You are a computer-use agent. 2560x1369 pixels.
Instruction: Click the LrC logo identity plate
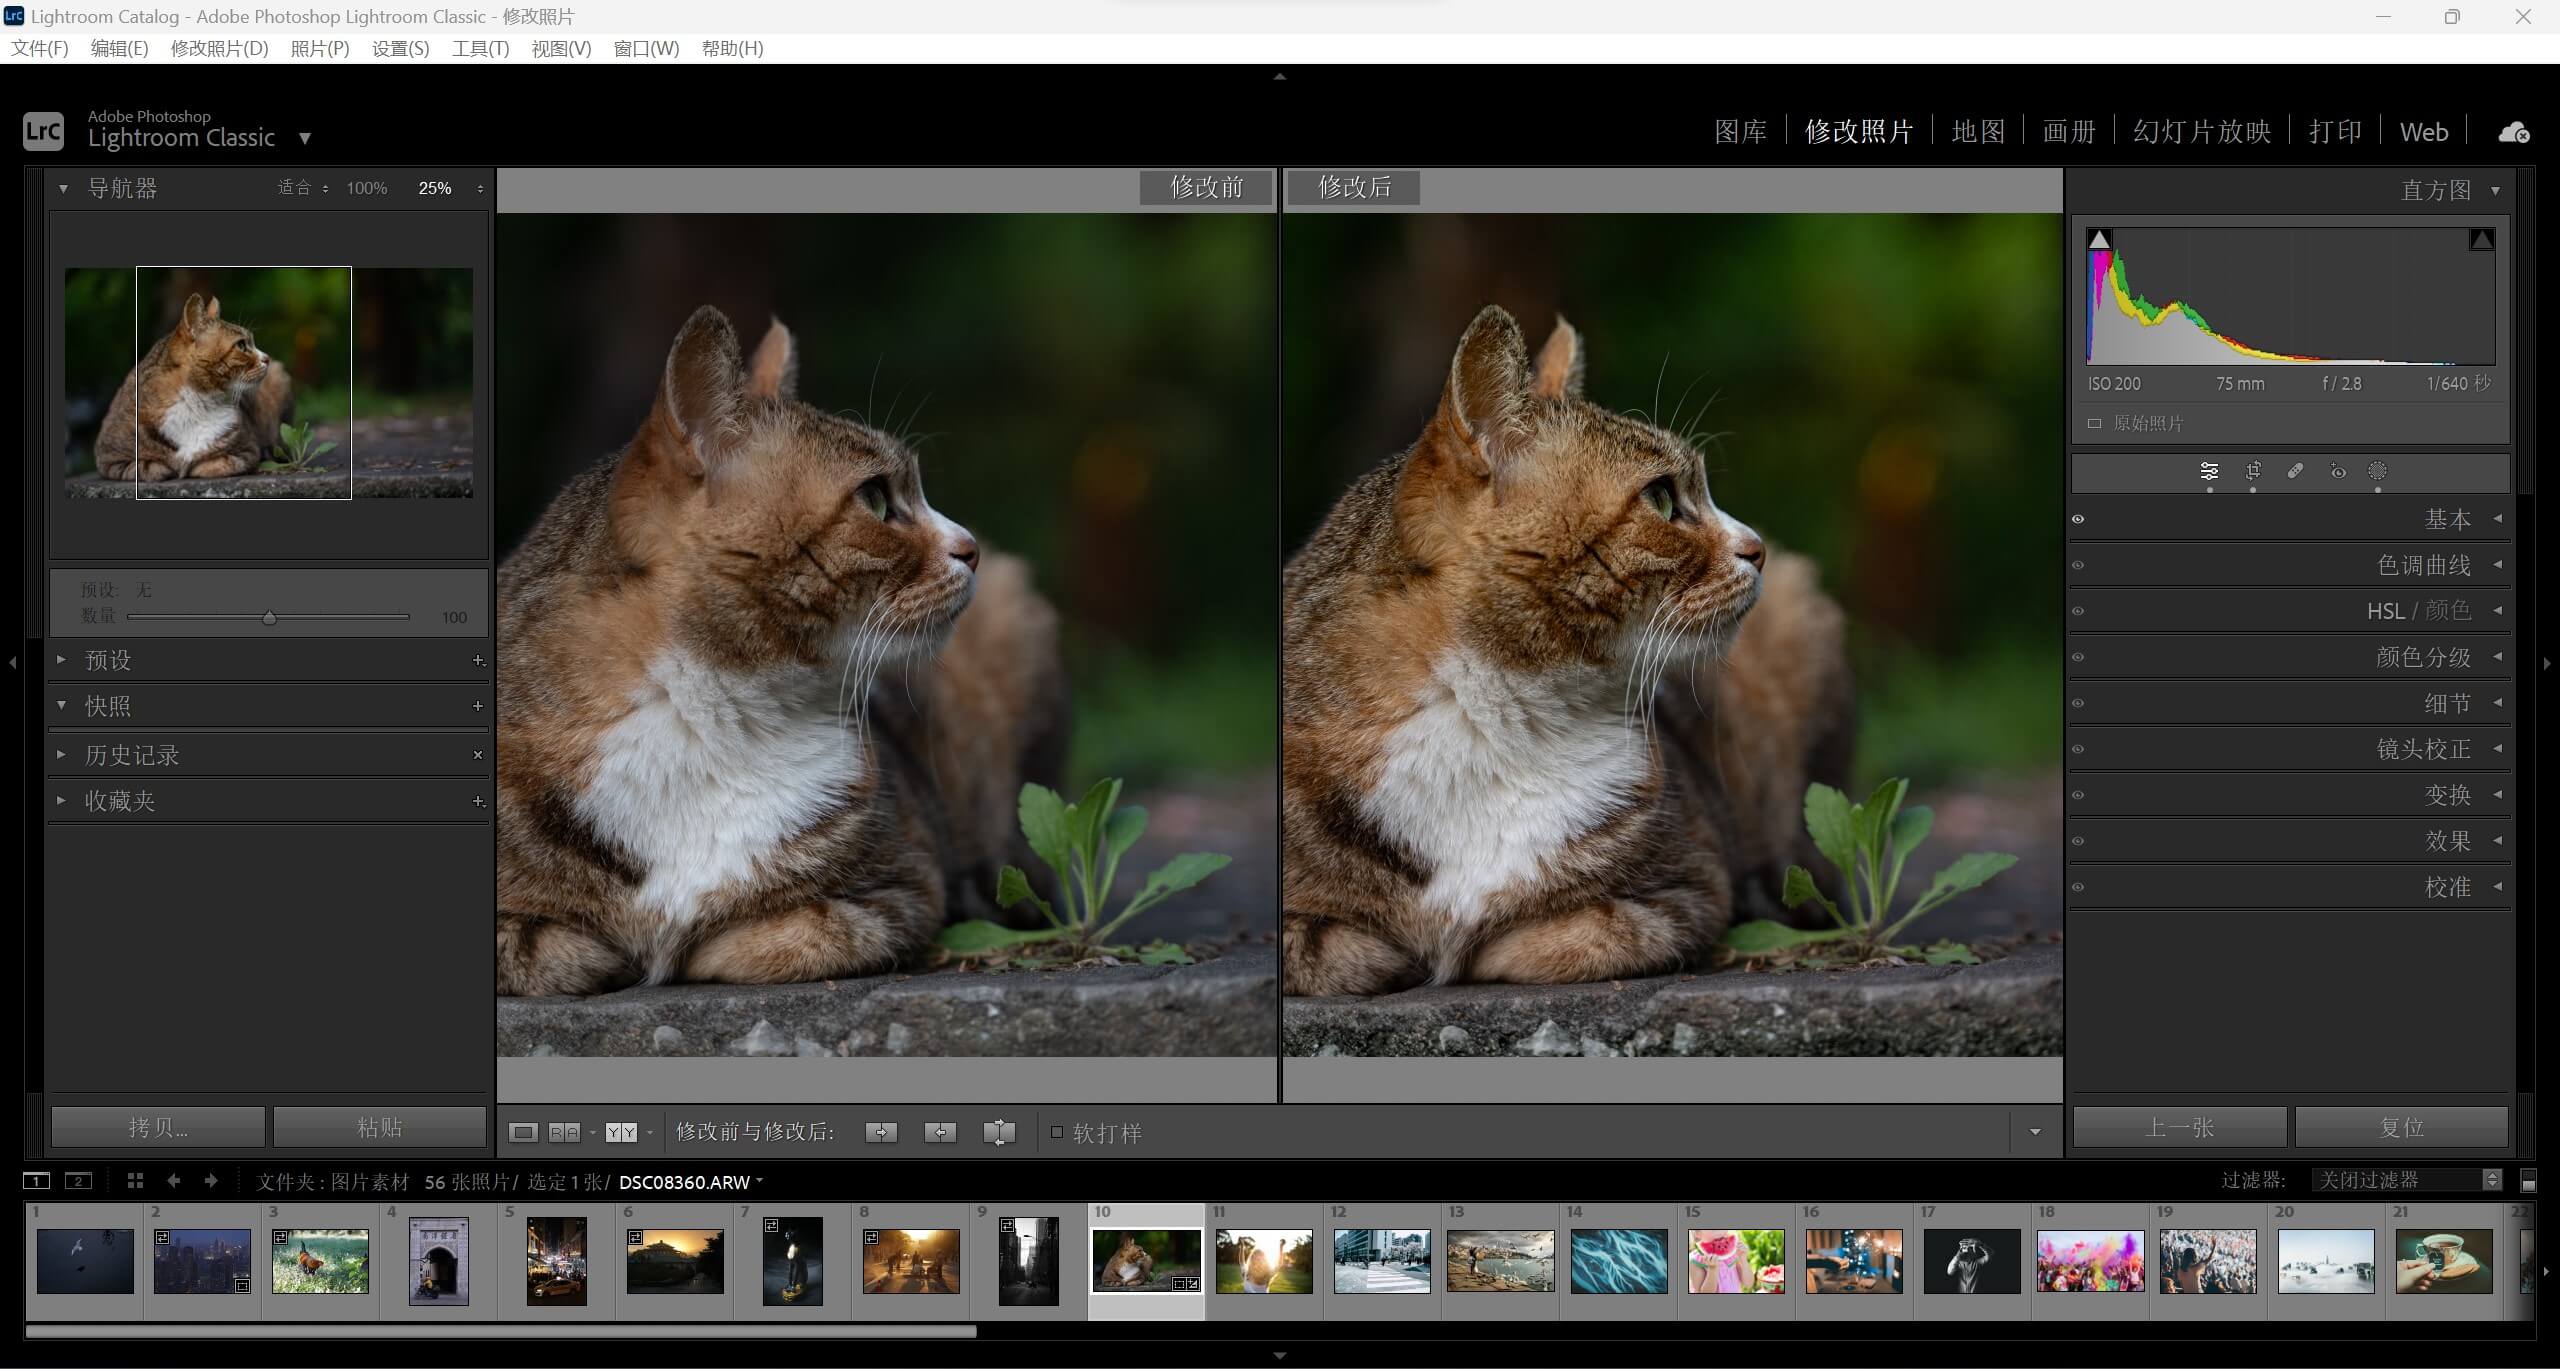pos(43,131)
